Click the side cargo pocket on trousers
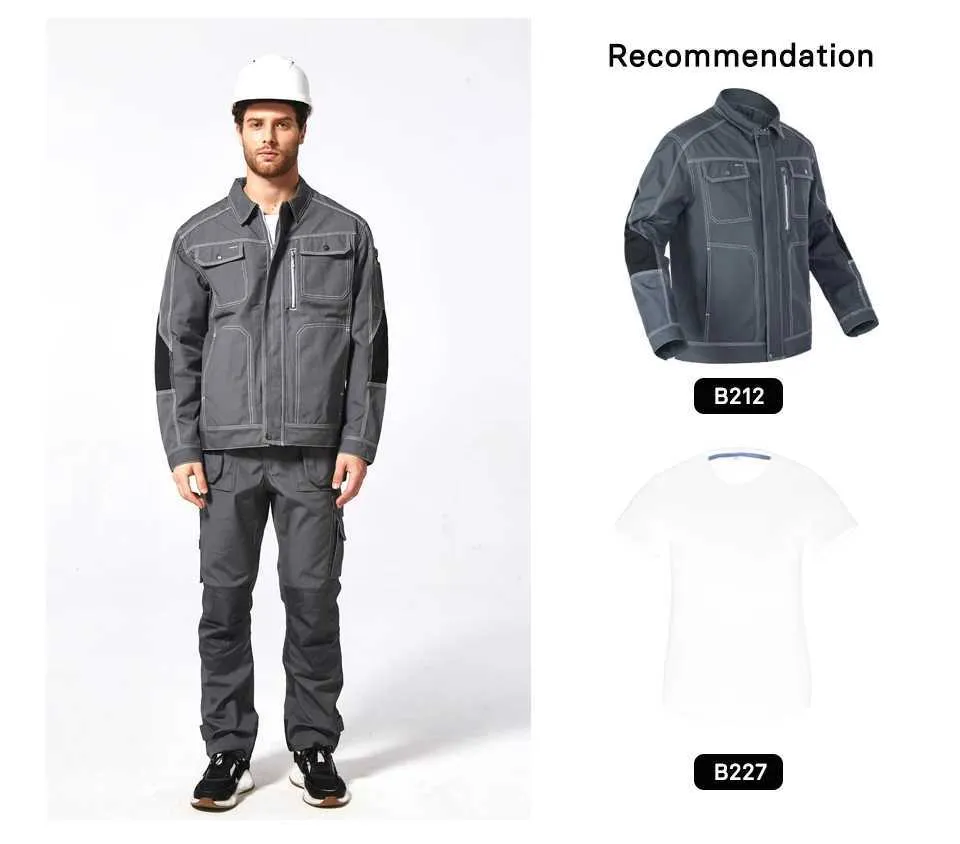This screenshot has width=960, height=844. tap(337, 550)
